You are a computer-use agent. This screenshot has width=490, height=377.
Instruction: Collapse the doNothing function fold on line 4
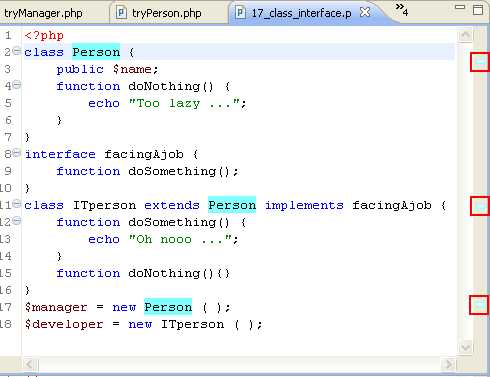pos(16,85)
